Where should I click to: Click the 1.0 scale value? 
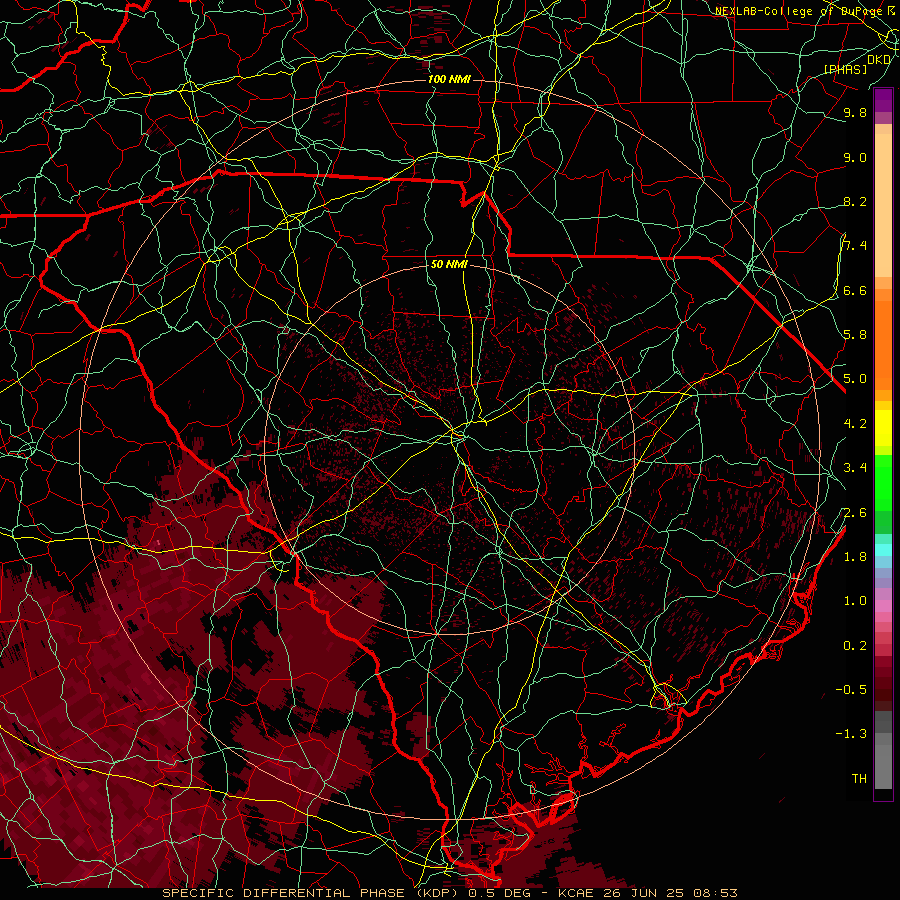pyautogui.click(x=855, y=601)
